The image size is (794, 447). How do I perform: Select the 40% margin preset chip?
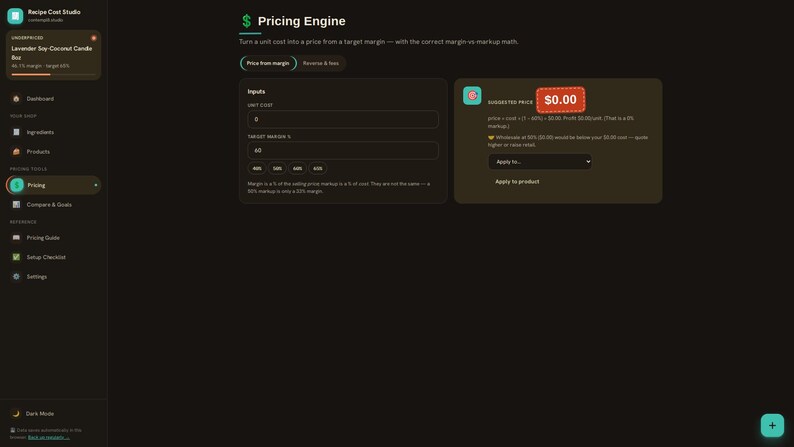coord(257,168)
